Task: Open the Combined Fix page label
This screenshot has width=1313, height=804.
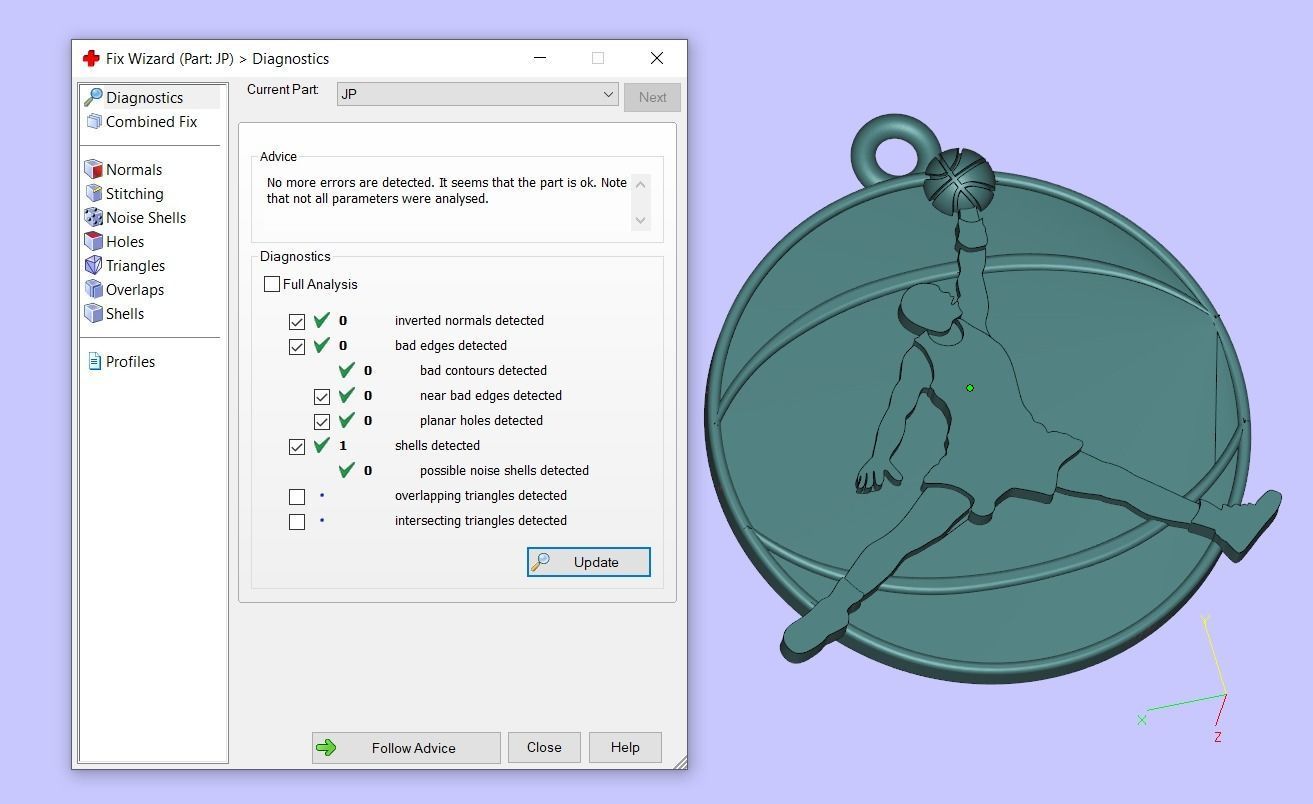Action: [x=151, y=121]
